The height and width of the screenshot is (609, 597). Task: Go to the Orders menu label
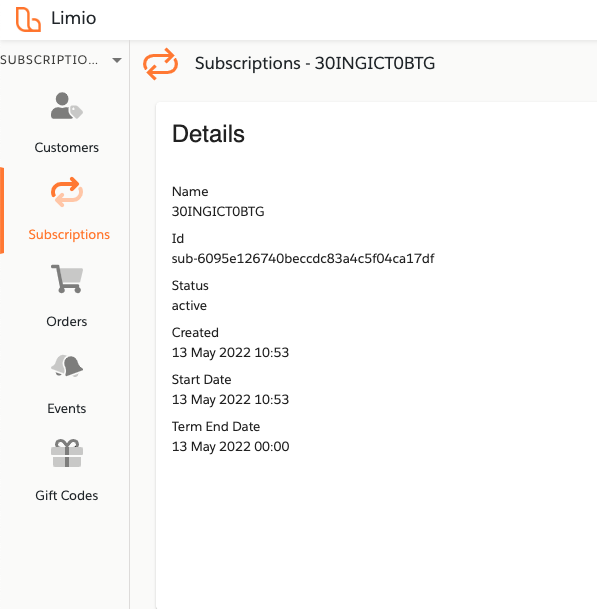pyautogui.click(x=66, y=322)
